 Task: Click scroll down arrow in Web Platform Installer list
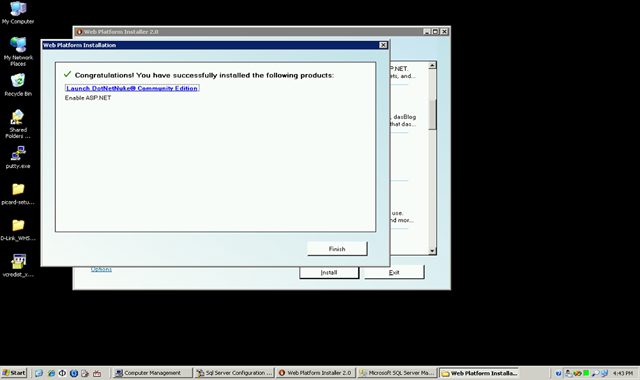[432, 251]
